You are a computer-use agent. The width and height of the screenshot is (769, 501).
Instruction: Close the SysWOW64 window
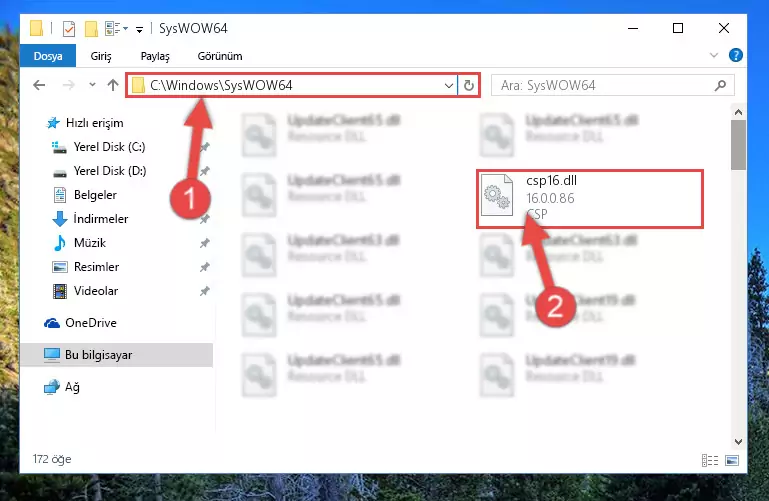click(723, 28)
